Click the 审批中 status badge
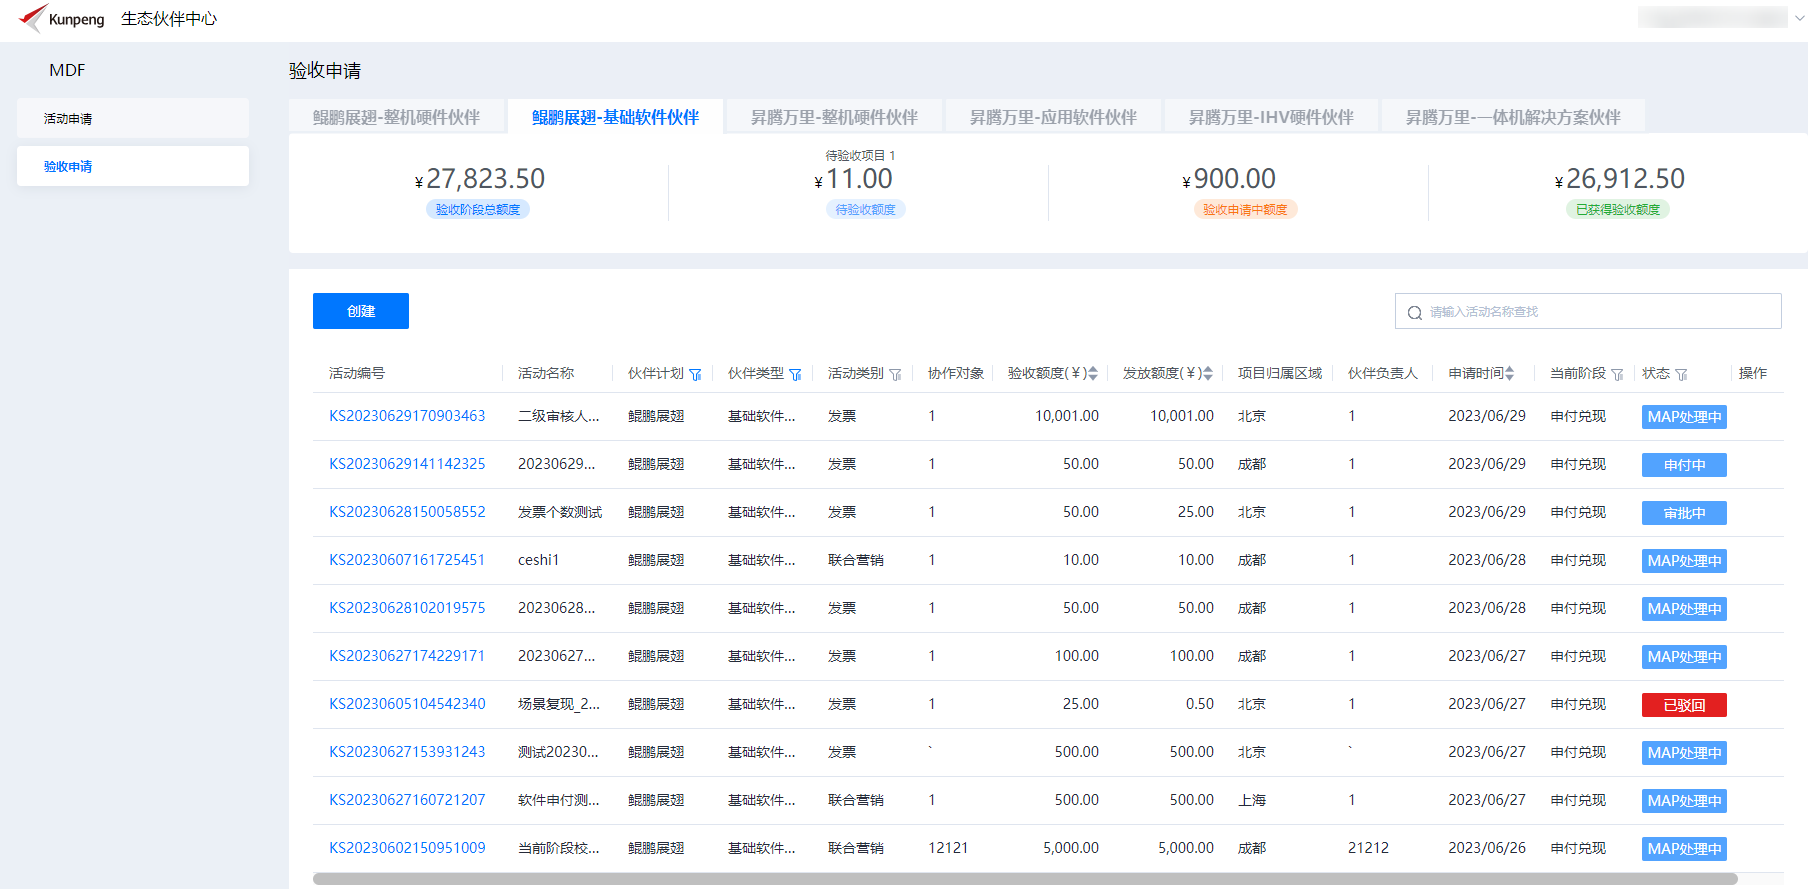 point(1684,513)
